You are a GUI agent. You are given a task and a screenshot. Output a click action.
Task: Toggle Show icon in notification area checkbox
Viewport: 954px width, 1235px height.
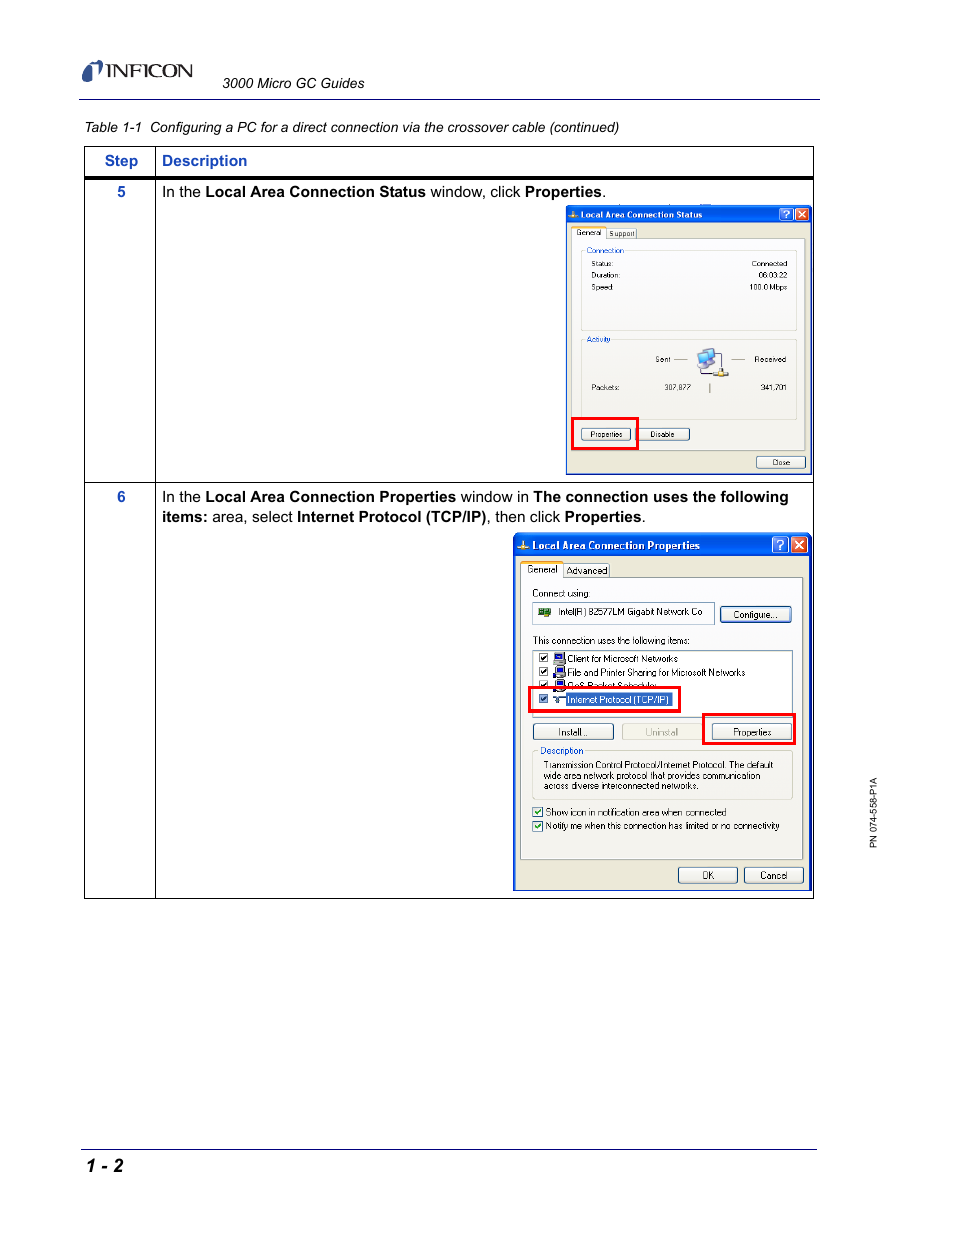point(538,812)
